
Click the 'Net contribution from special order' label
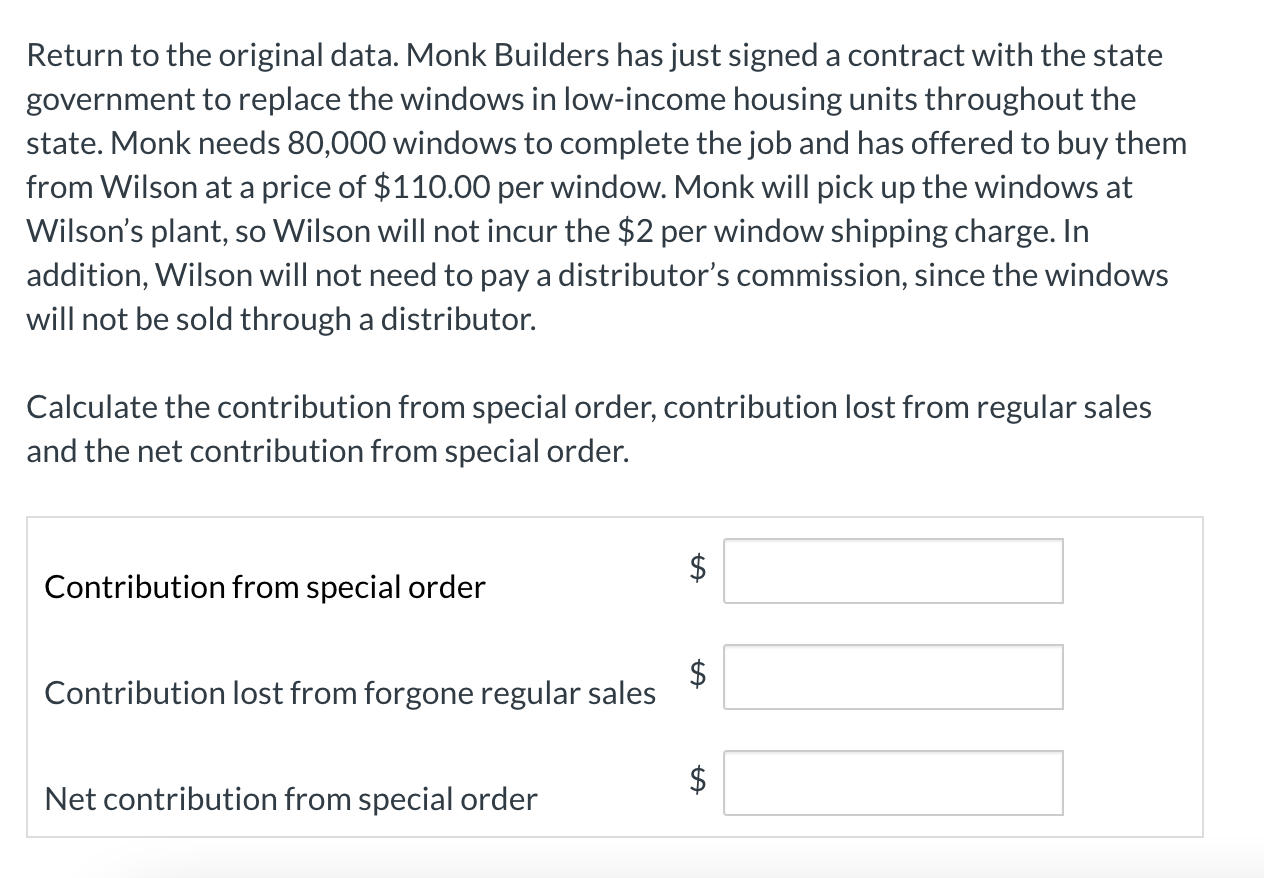pos(291,799)
